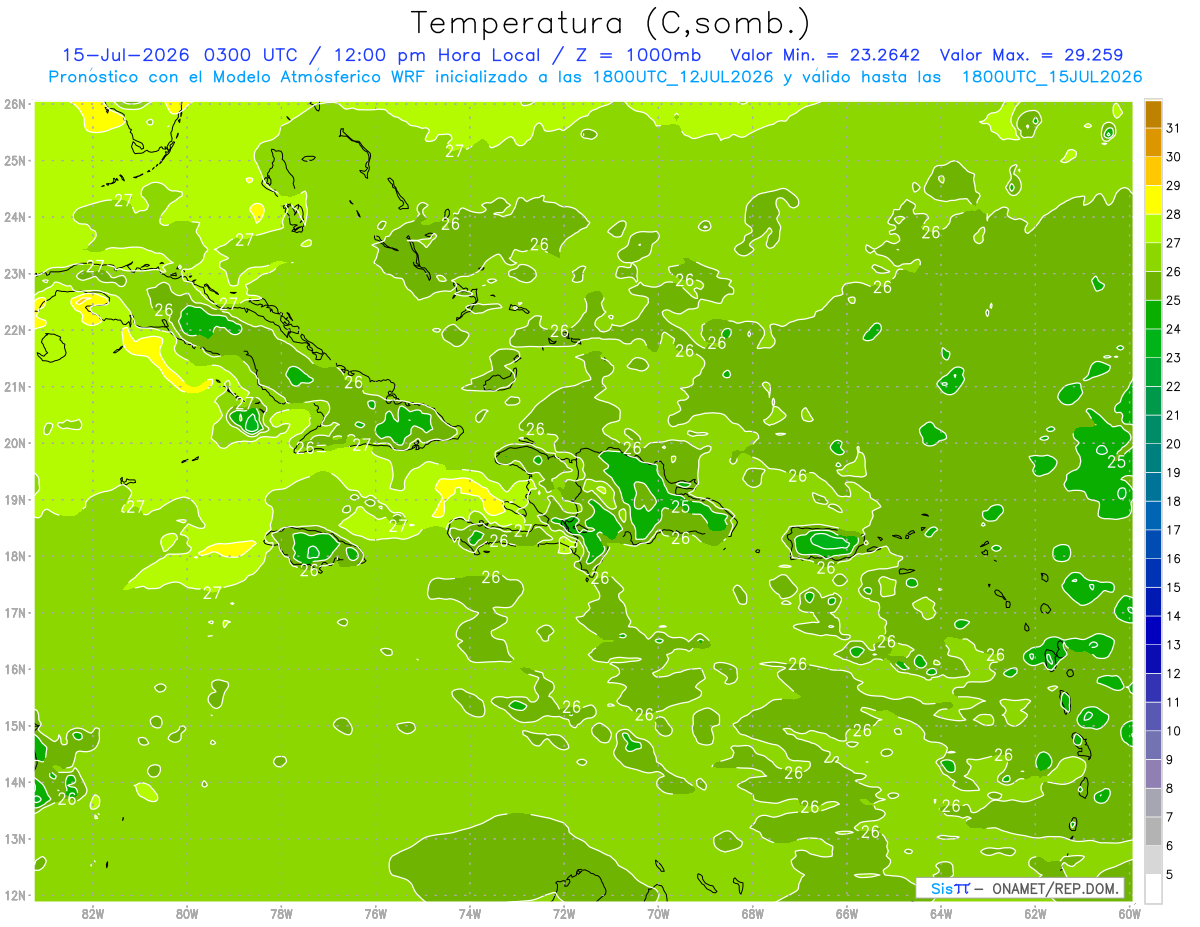Click the 18N latitude axis label

pyautogui.click(x=15, y=556)
